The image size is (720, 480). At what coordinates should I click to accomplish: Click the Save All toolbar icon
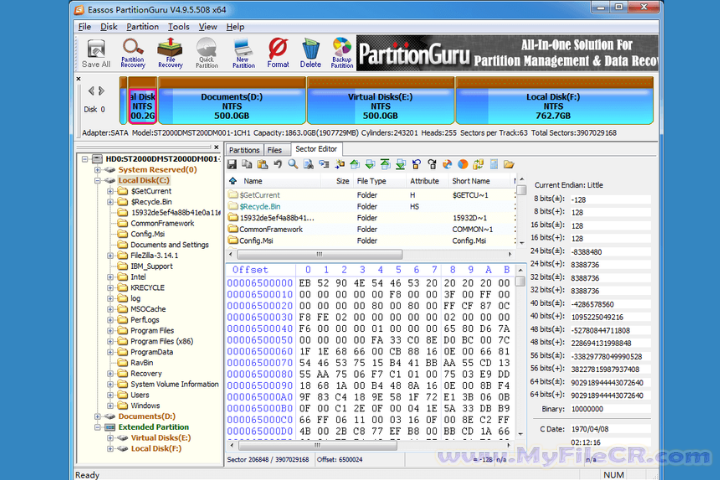click(x=96, y=53)
